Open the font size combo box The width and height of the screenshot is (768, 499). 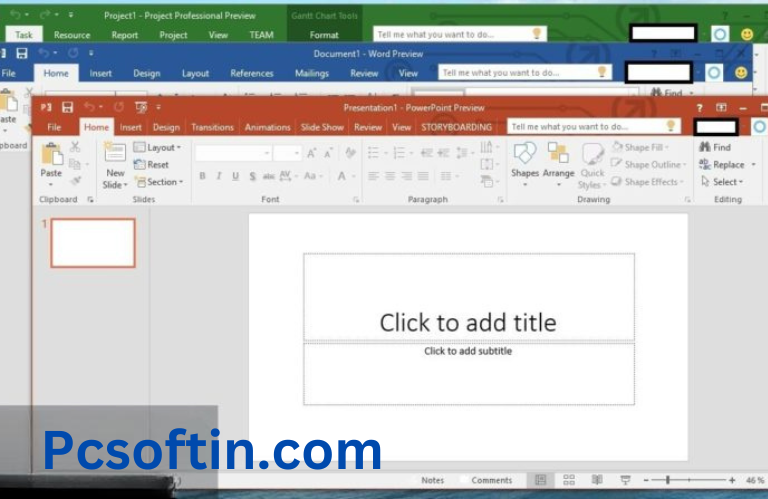coord(287,153)
